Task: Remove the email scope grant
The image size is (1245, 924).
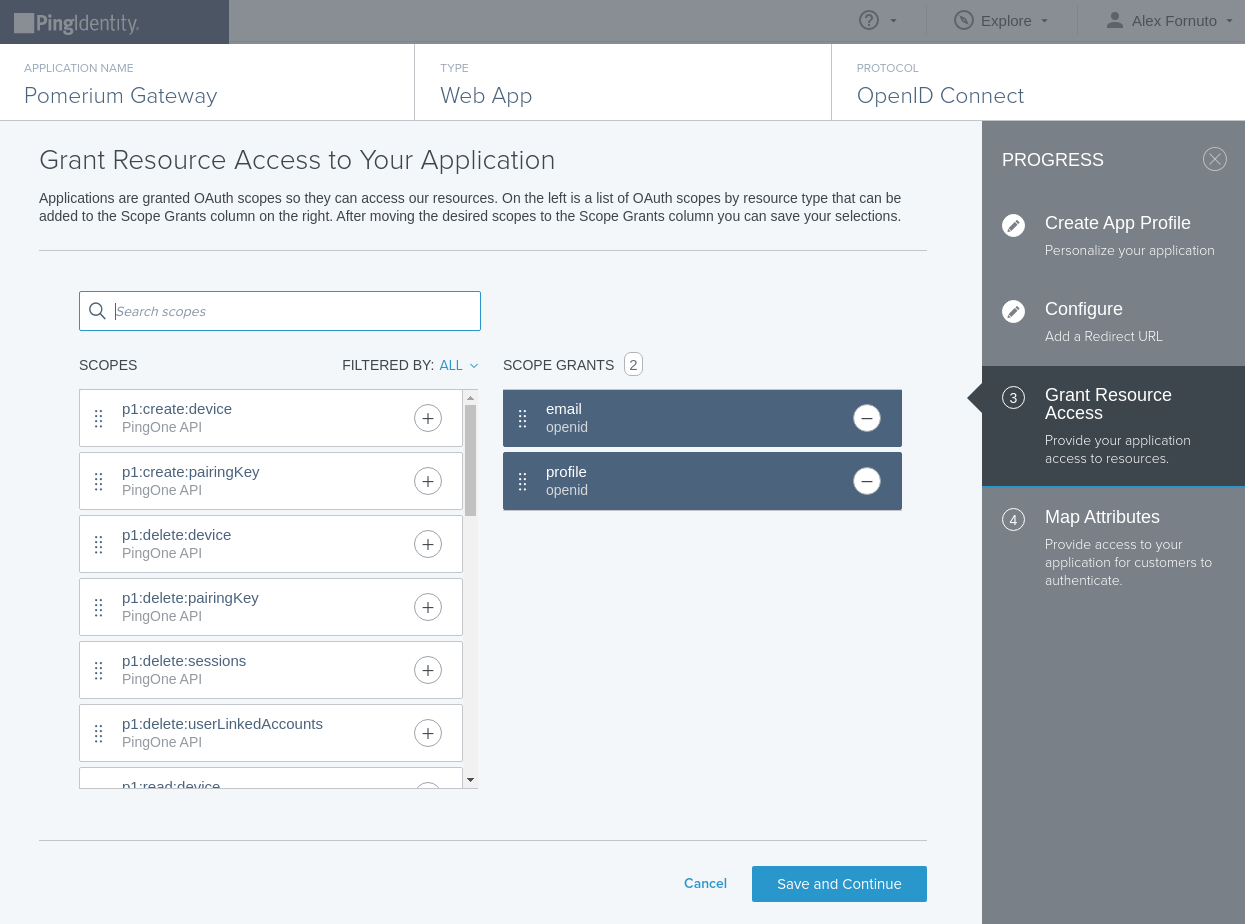Action: (x=867, y=418)
